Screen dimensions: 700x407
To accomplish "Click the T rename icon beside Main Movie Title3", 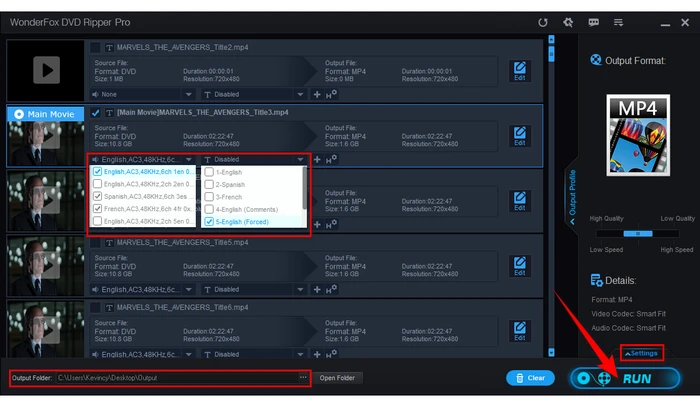I will [109, 112].
